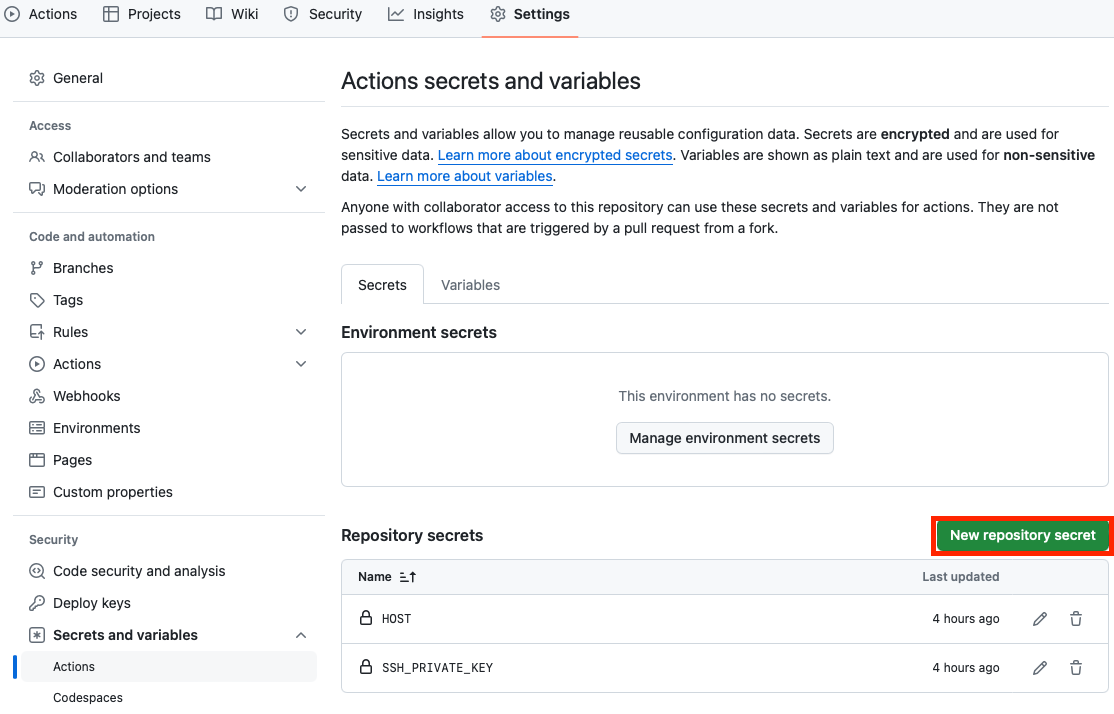Screen dimensions: 1114x714
Task: Open Webhooks settings in the sidebar
Action: (x=86, y=396)
